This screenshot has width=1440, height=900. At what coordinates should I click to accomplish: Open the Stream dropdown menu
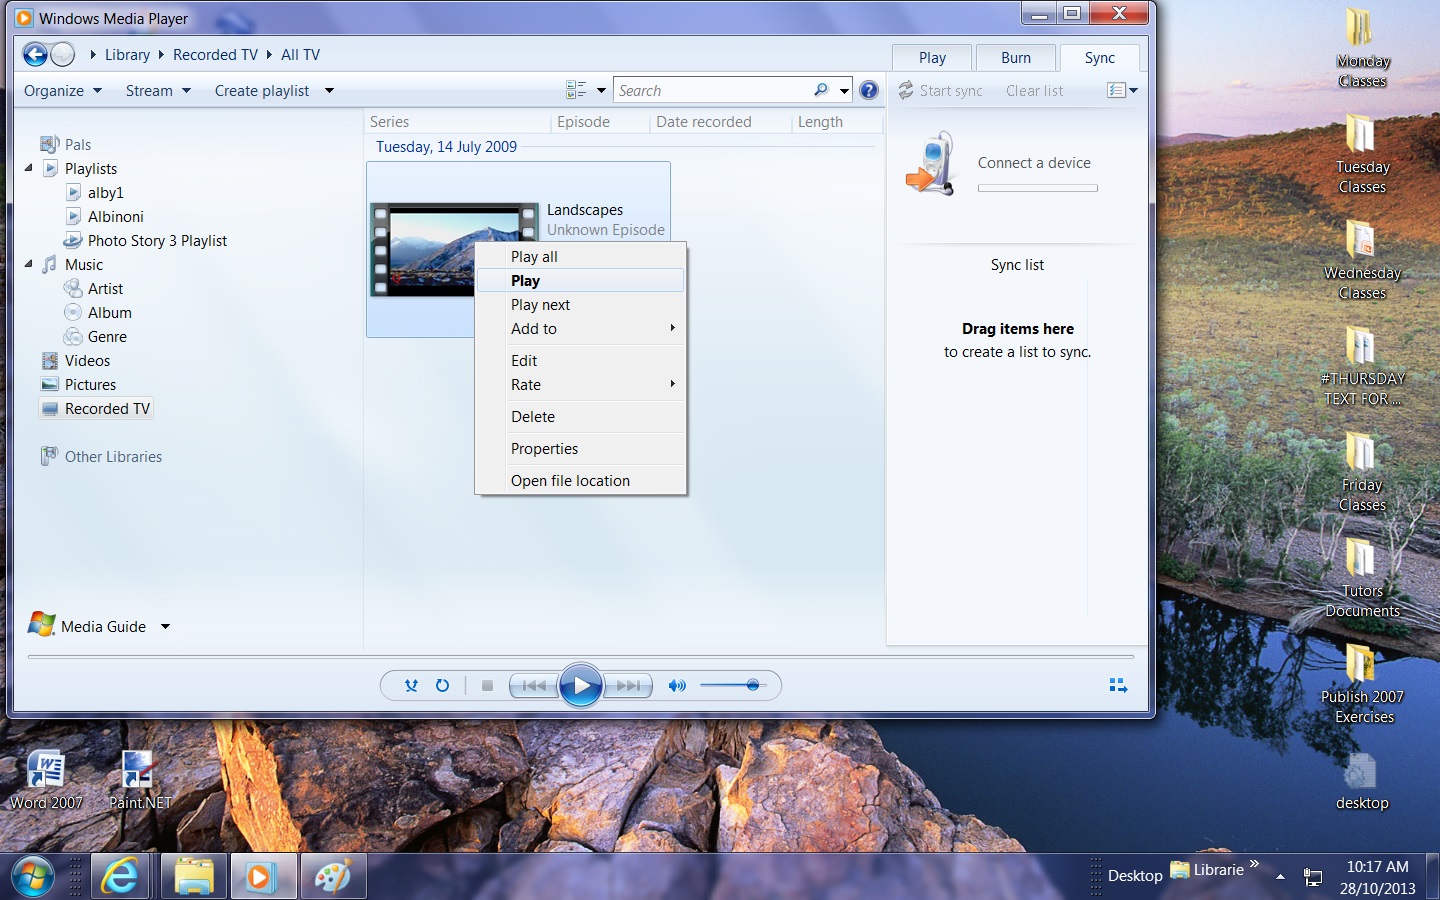pos(158,90)
